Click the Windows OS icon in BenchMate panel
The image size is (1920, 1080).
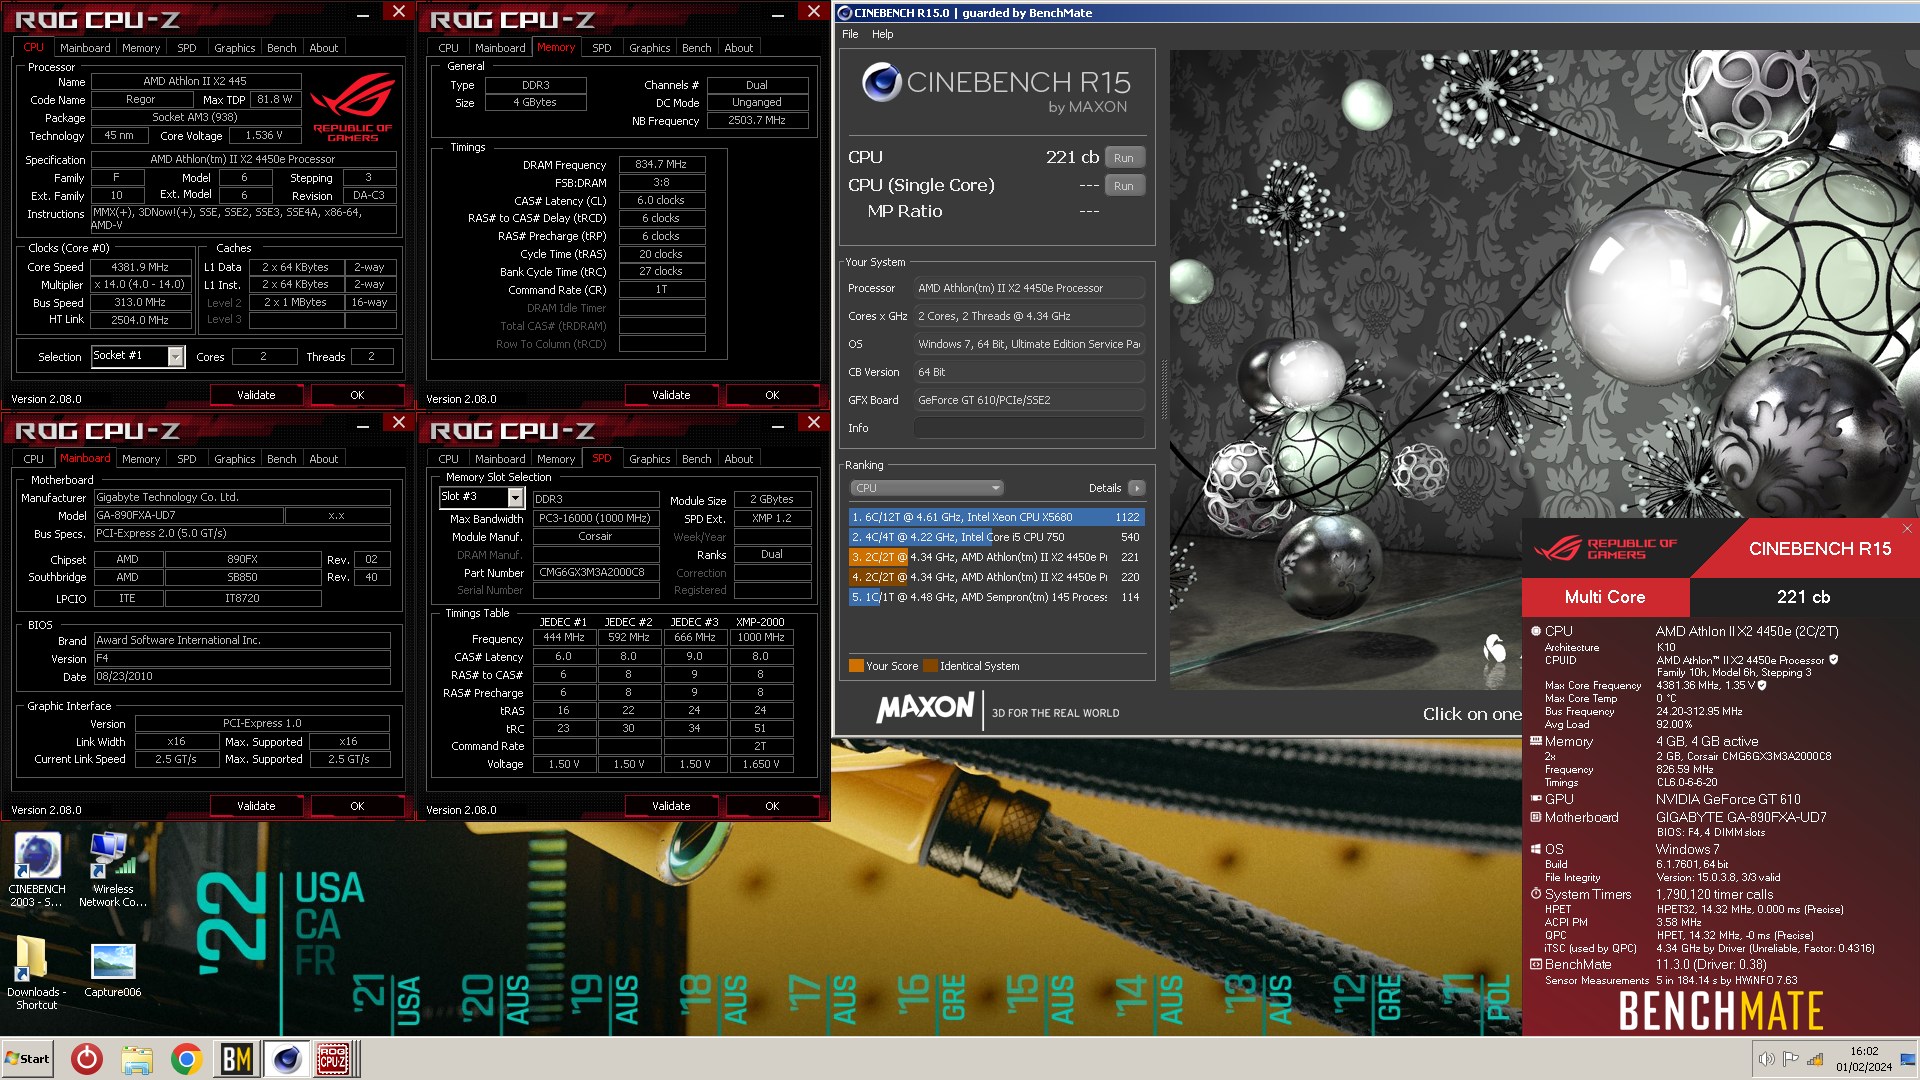1536,849
